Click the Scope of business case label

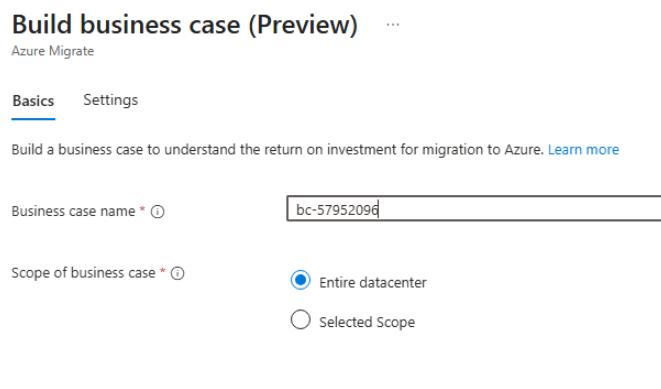83,273
